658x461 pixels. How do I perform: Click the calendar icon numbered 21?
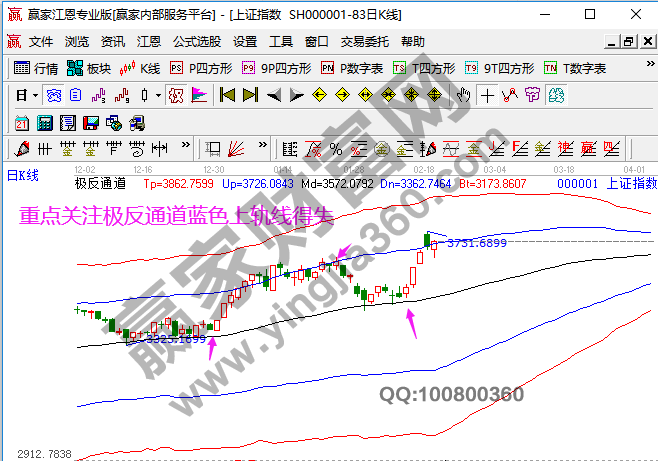(x=22, y=122)
